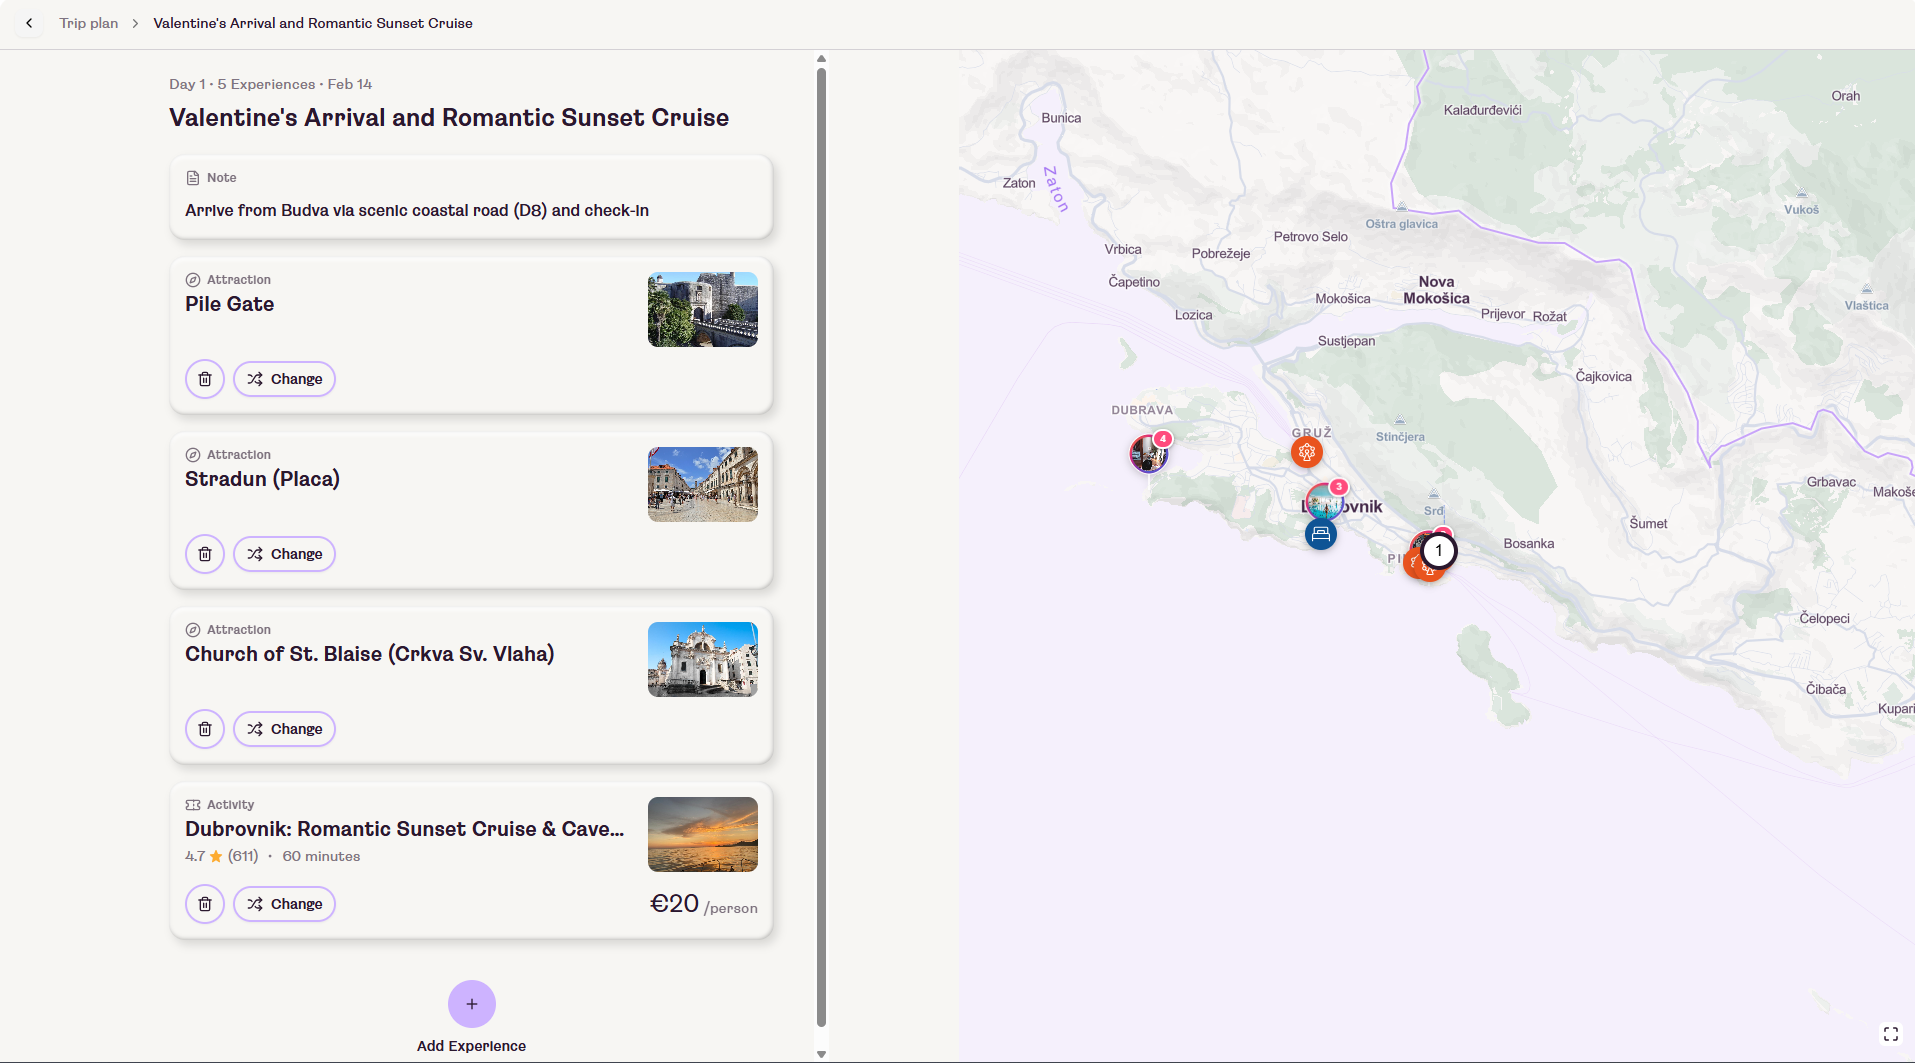Remove the Church of St. Blaise card

pyautogui.click(x=205, y=729)
